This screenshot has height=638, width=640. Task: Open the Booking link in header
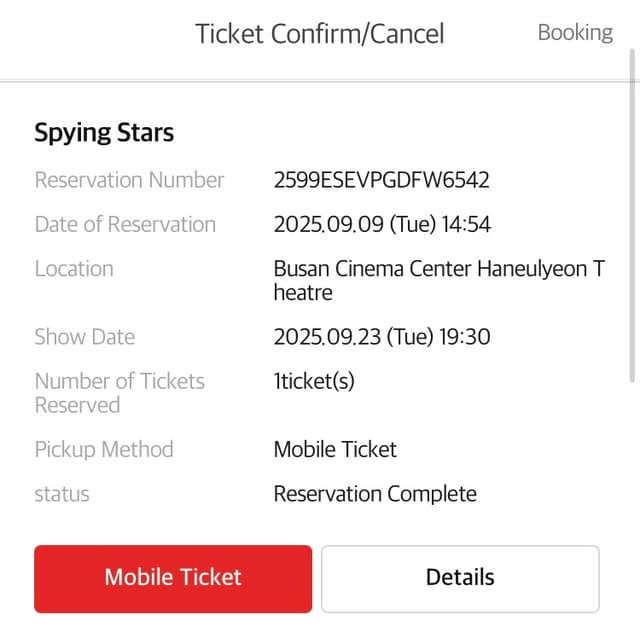point(575,32)
